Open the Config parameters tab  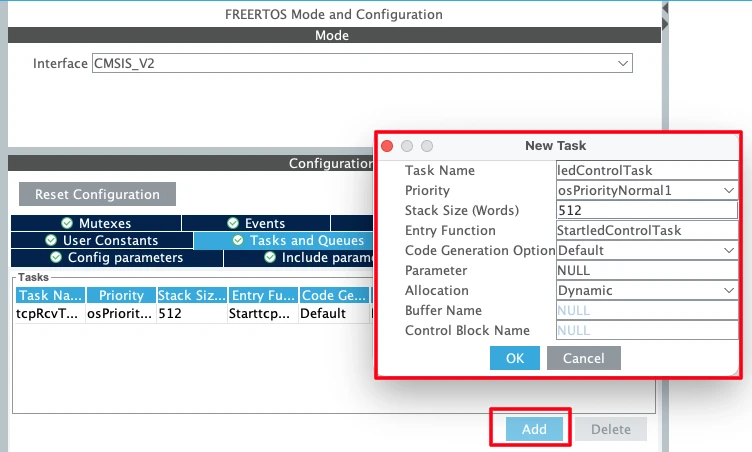[x=117, y=258]
